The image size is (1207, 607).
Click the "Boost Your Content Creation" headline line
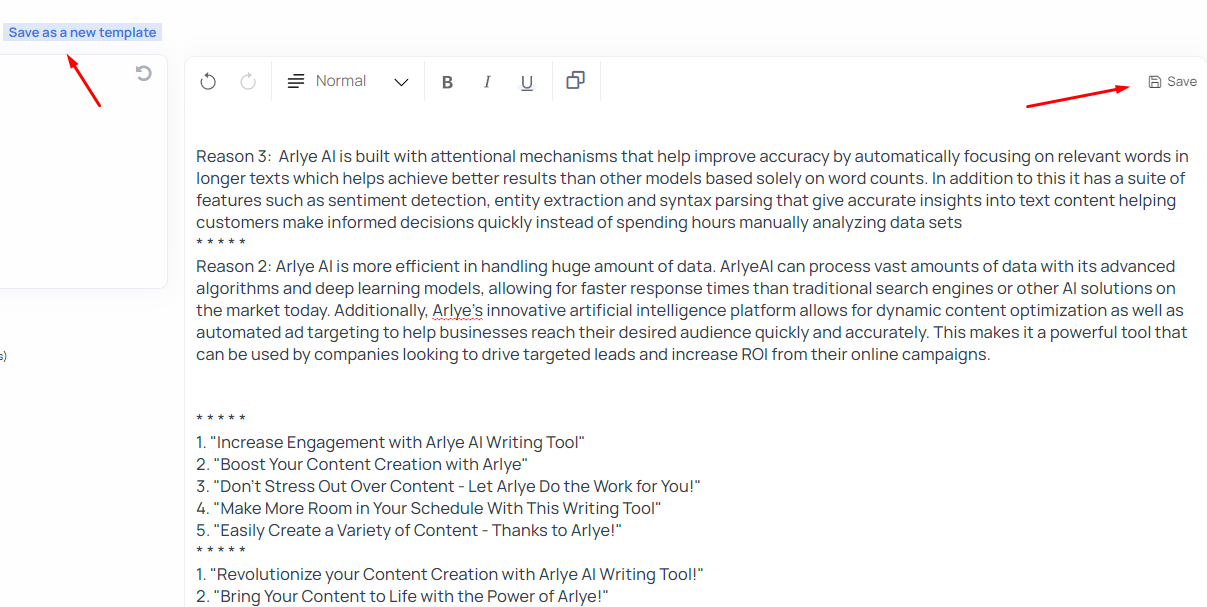click(372, 464)
